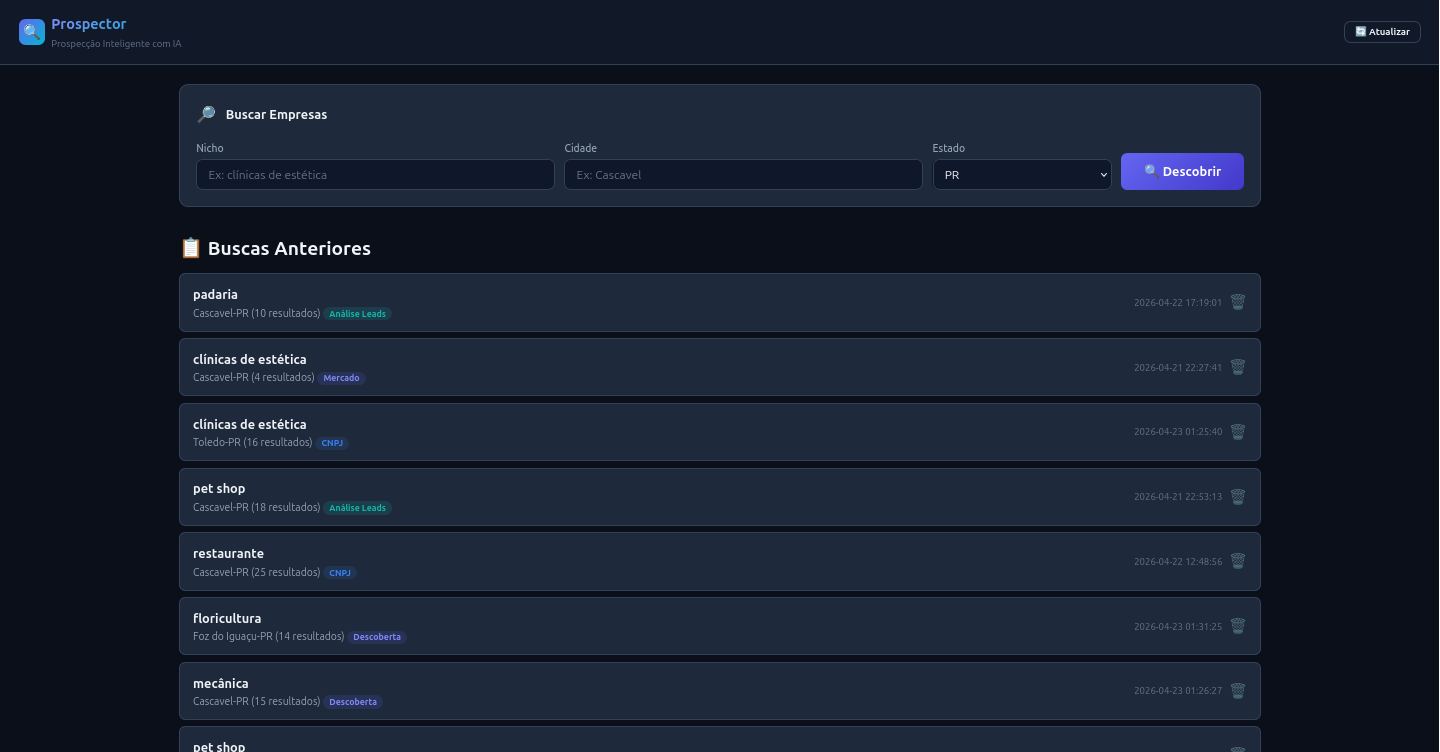Select the CNPJ badge on restaurante row

pyautogui.click(x=340, y=572)
